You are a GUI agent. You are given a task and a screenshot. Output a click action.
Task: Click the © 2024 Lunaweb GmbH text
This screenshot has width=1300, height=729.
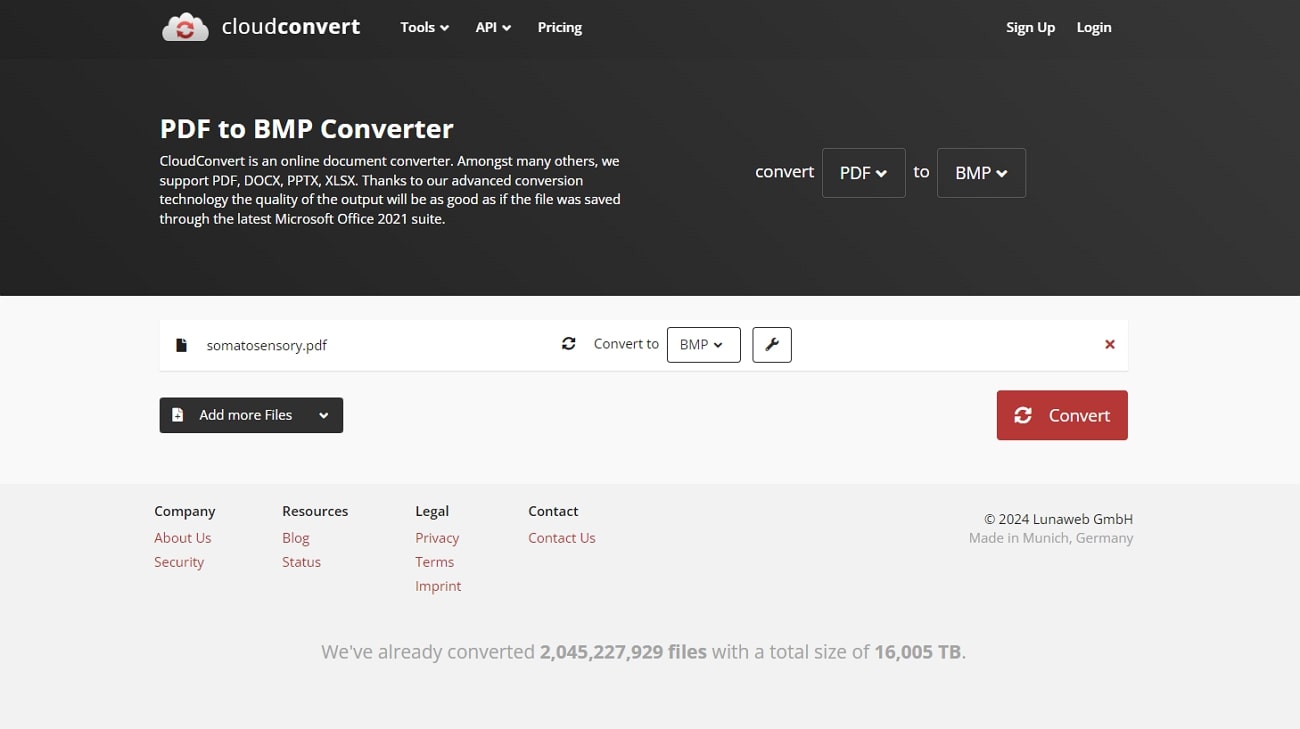point(1058,519)
